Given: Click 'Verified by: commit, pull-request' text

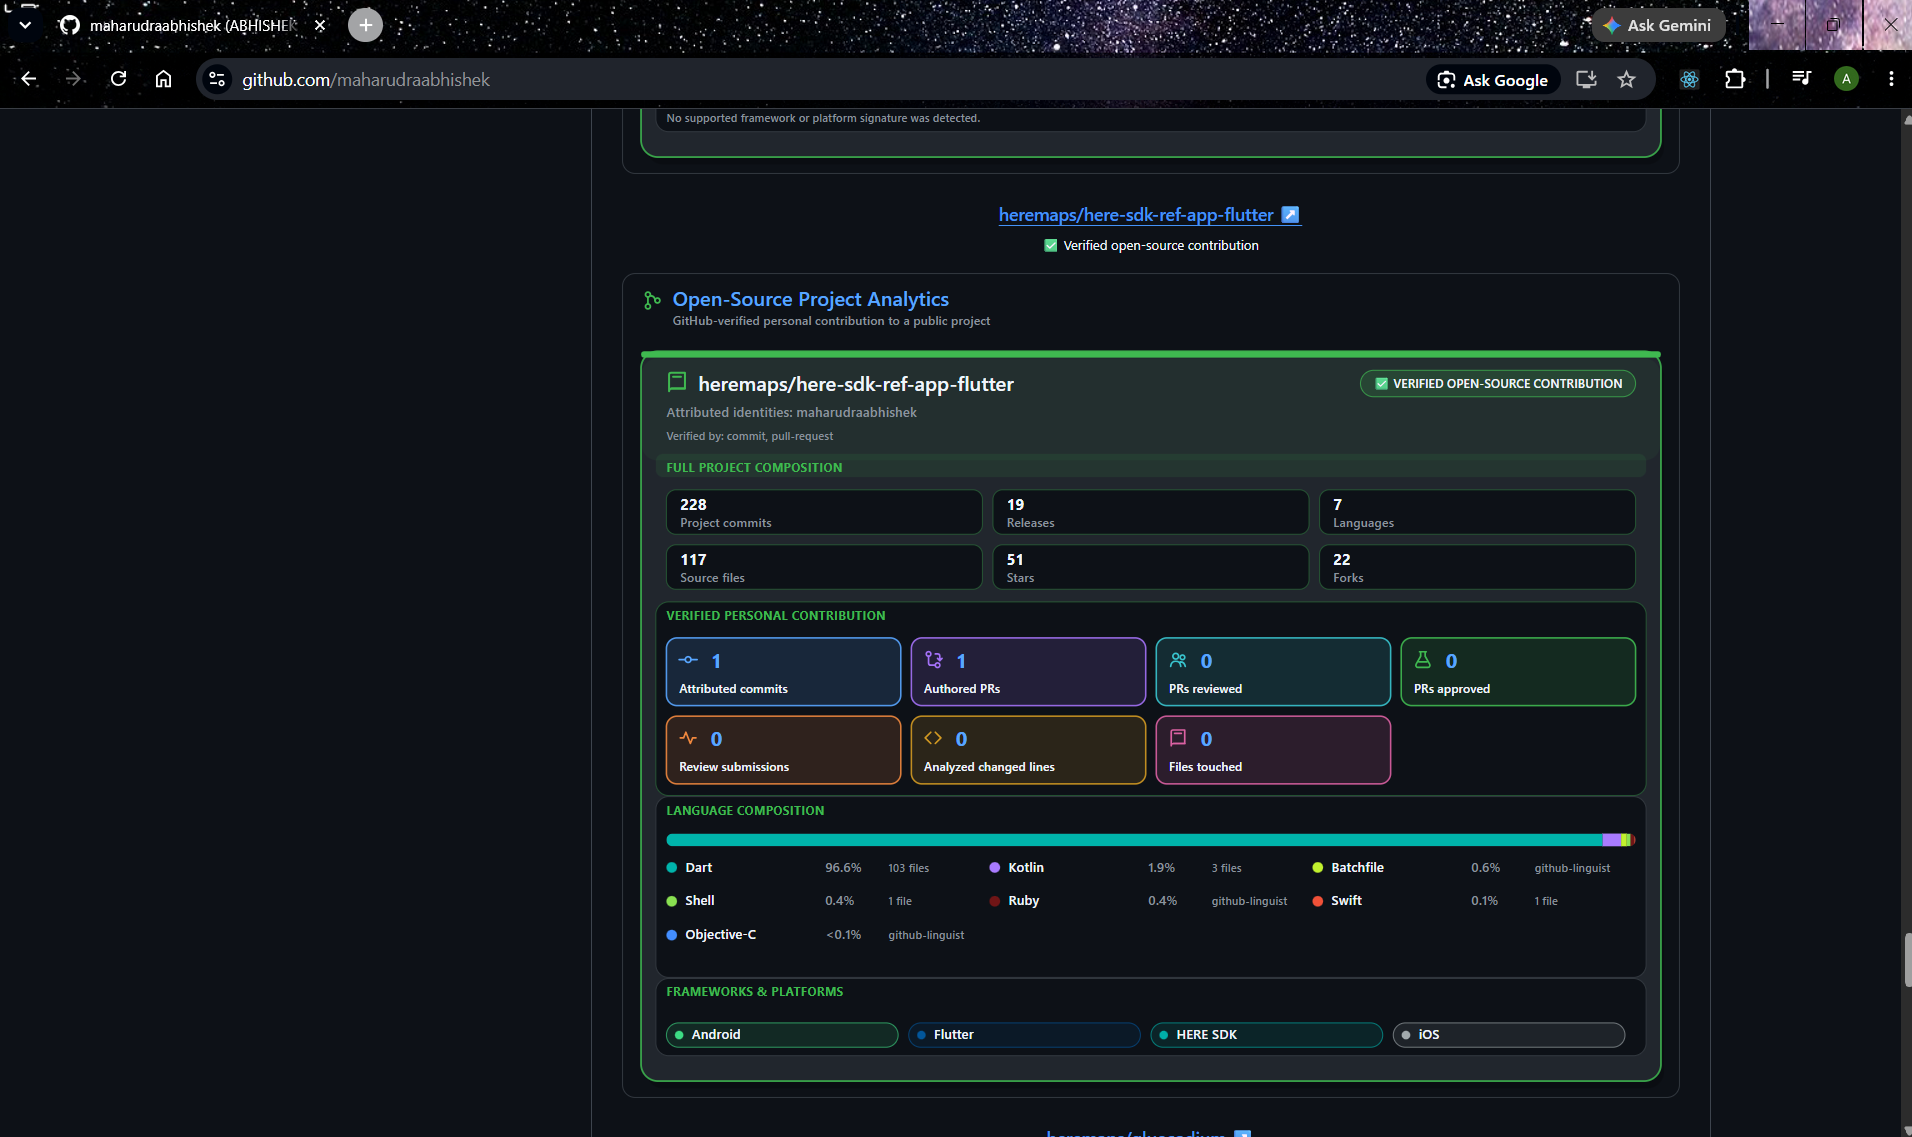Looking at the screenshot, I should 750,436.
